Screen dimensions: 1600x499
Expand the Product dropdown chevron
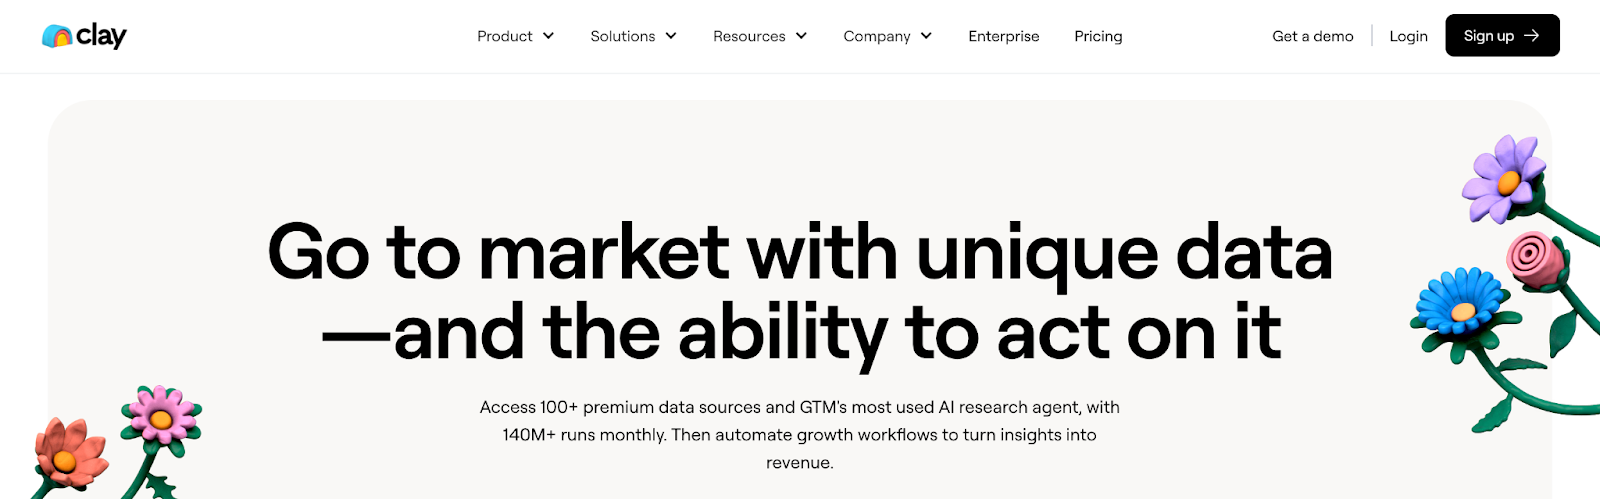tap(548, 36)
